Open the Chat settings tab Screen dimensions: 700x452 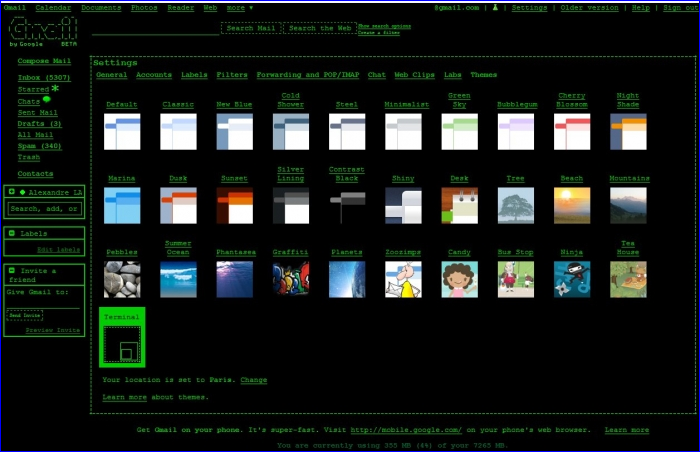point(377,75)
